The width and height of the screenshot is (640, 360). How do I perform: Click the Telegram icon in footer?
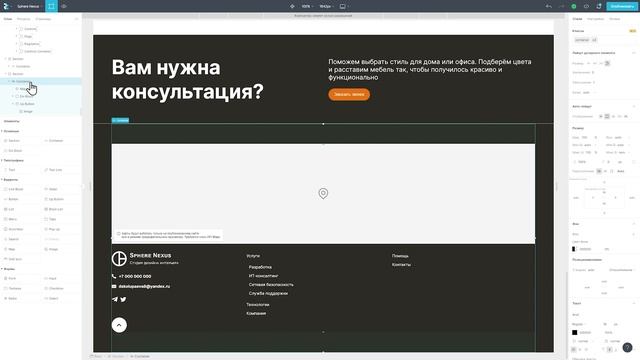pos(115,299)
